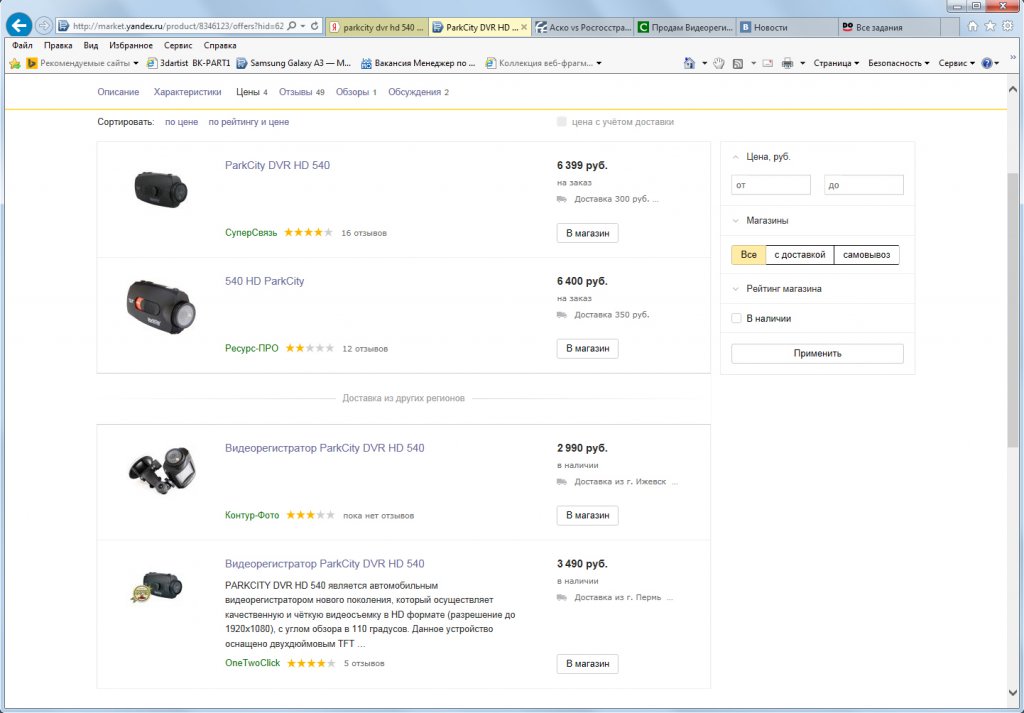Image resolution: width=1024 pixels, height=713 pixels.
Task: Open the 'Характеристики' page tab
Action: click(x=187, y=92)
